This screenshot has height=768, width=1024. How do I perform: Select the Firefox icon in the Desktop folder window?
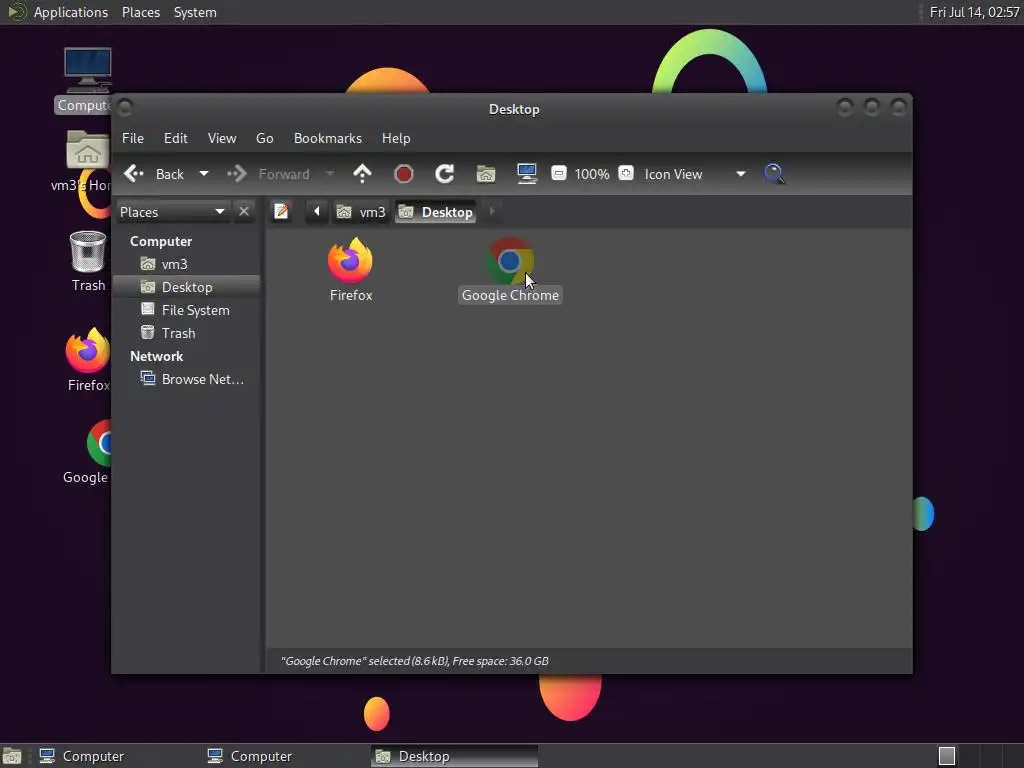350,260
